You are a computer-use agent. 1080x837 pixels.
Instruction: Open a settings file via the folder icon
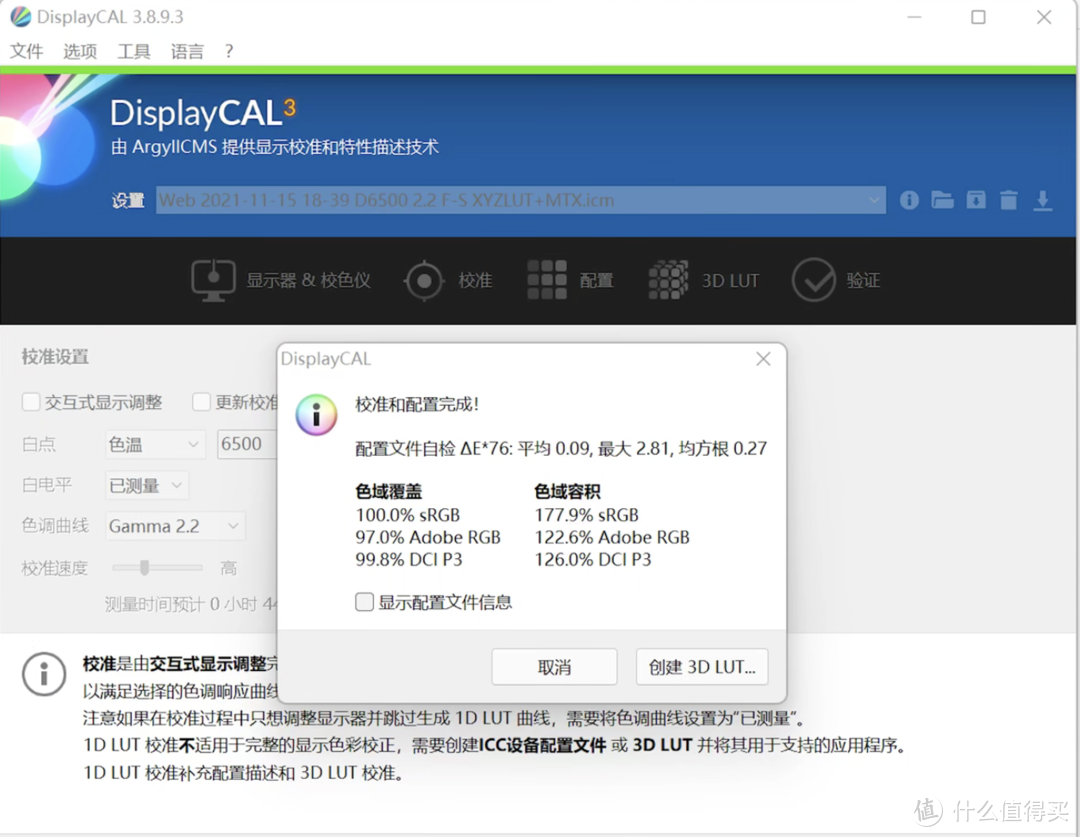pyautogui.click(x=943, y=200)
